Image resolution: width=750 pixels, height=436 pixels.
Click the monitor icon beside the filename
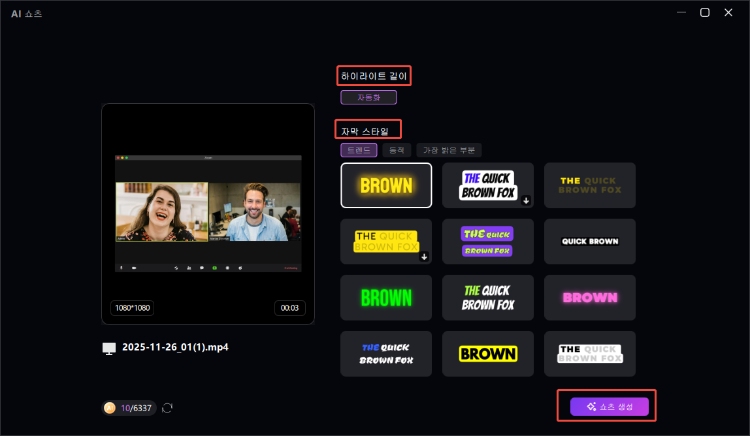coord(109,348)
